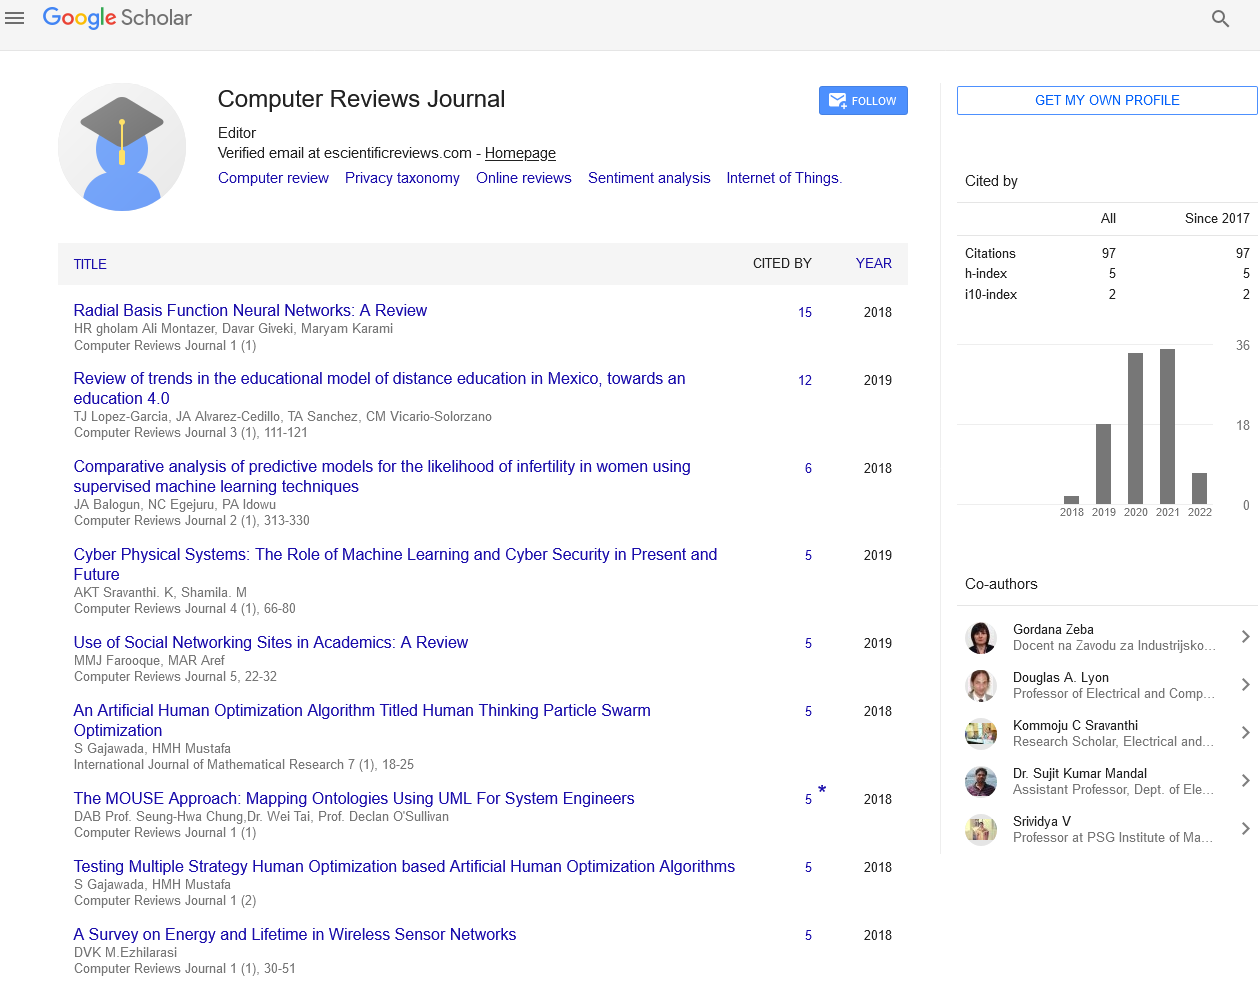Expand the chevron next to Kommoju C Sravanthi
The height and width of the screenshot is (984, 1260).
1245,733
